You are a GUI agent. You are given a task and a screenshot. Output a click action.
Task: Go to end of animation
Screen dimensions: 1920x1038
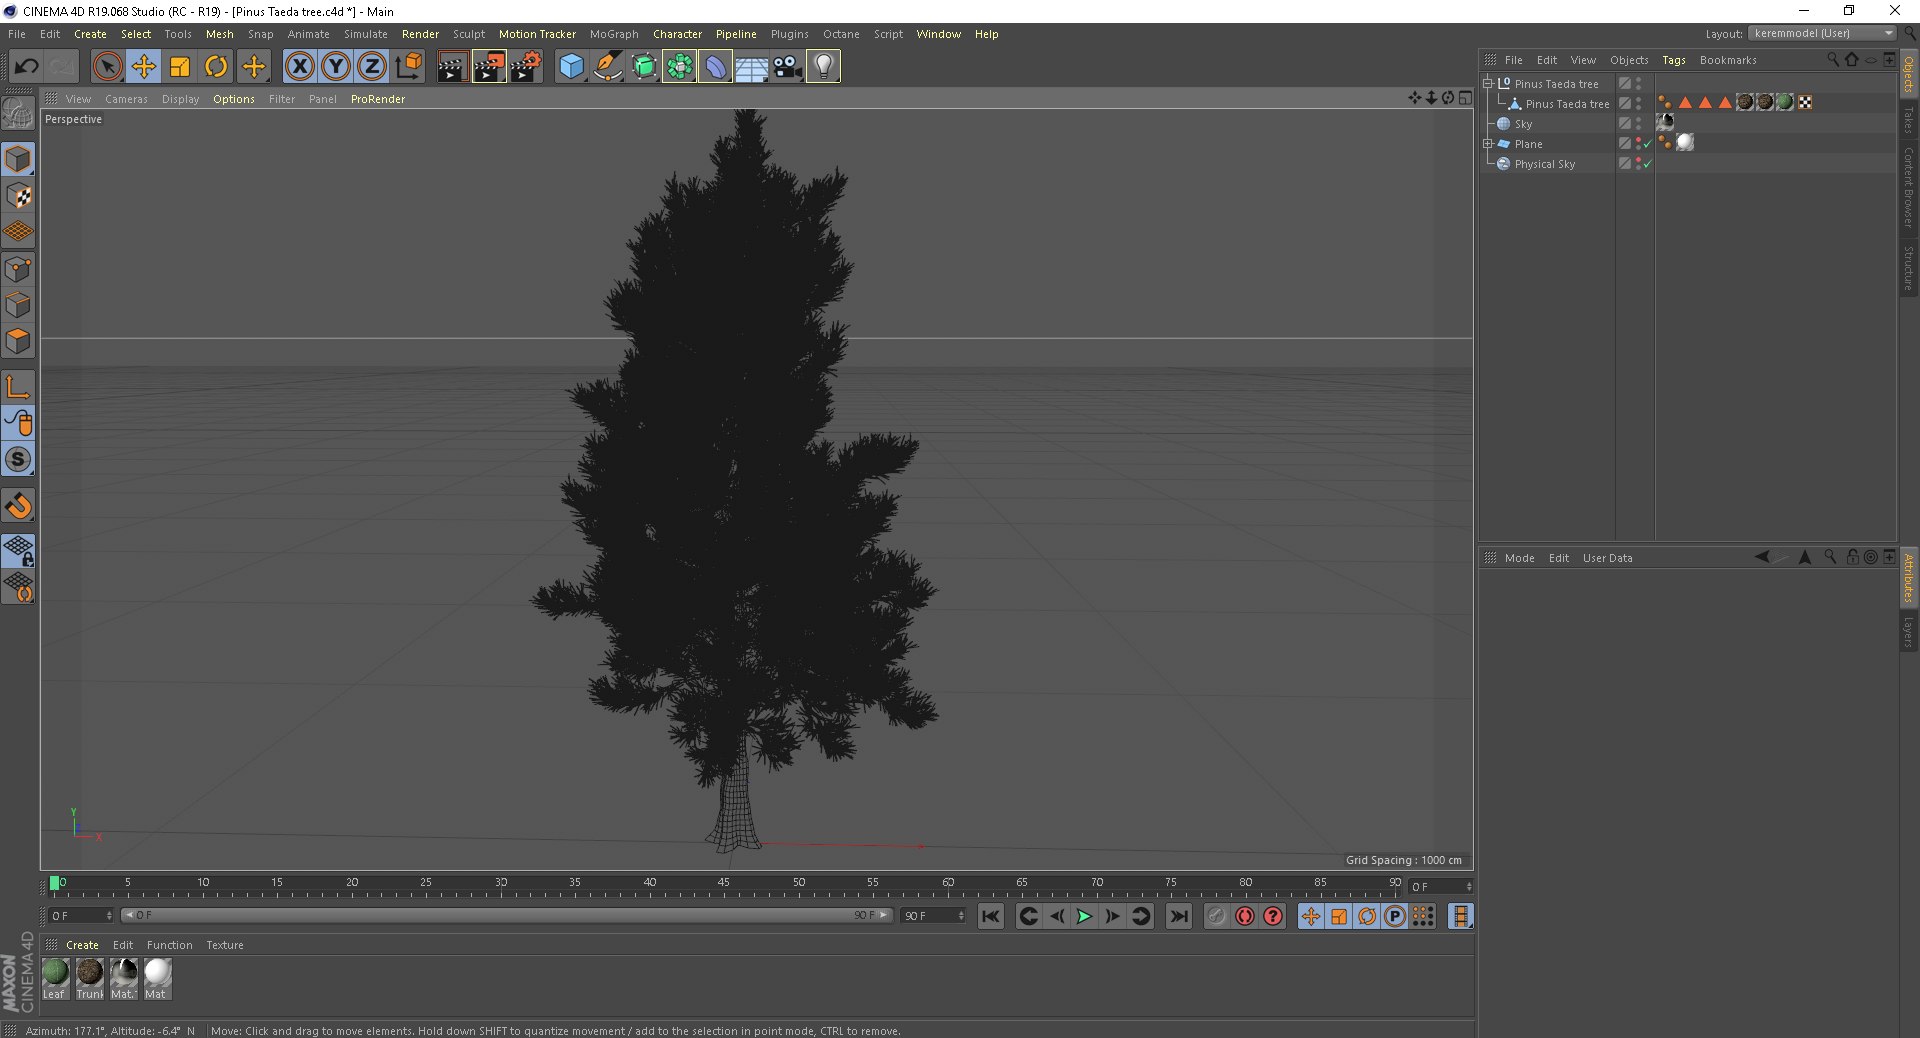click(1180, 916)
